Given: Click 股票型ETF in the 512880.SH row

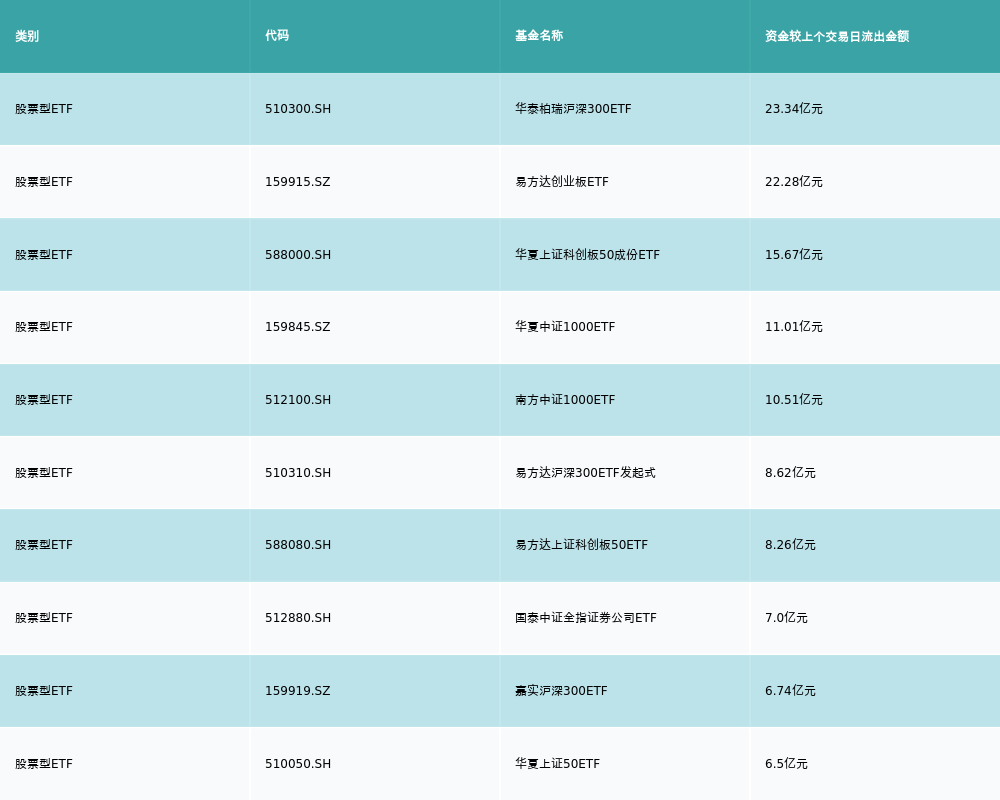Looking at the screenshot, I should pos(44,618).
